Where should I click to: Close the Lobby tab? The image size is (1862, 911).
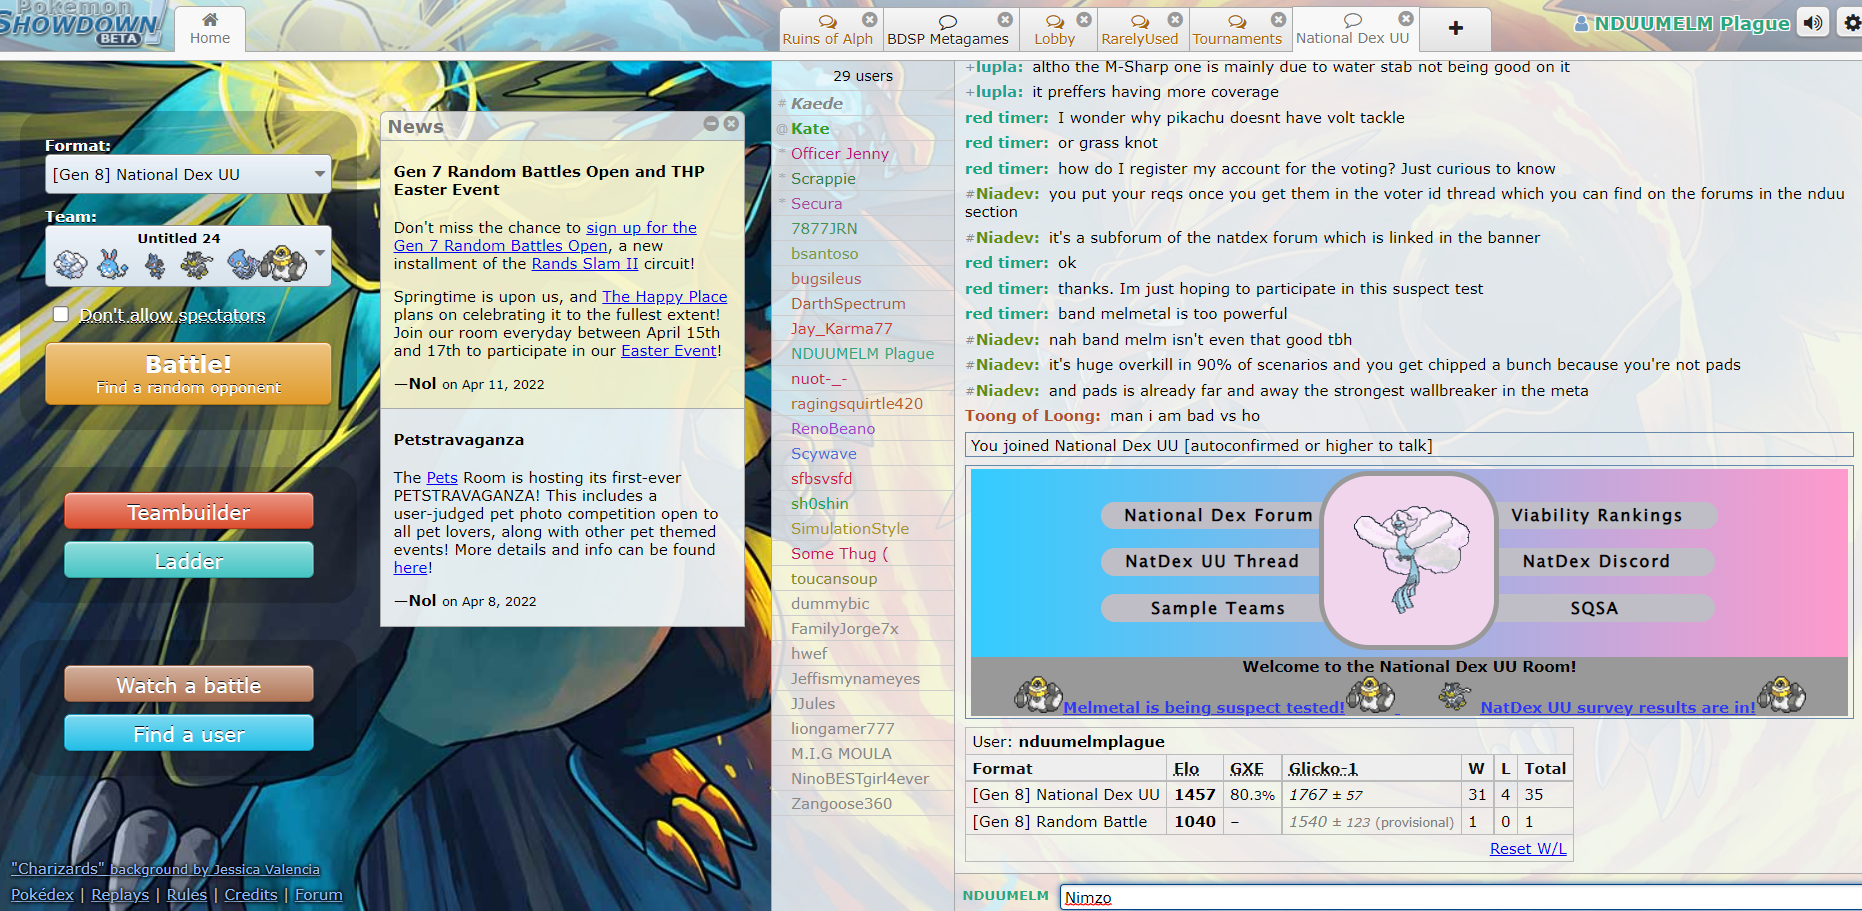pos(1084,19)
